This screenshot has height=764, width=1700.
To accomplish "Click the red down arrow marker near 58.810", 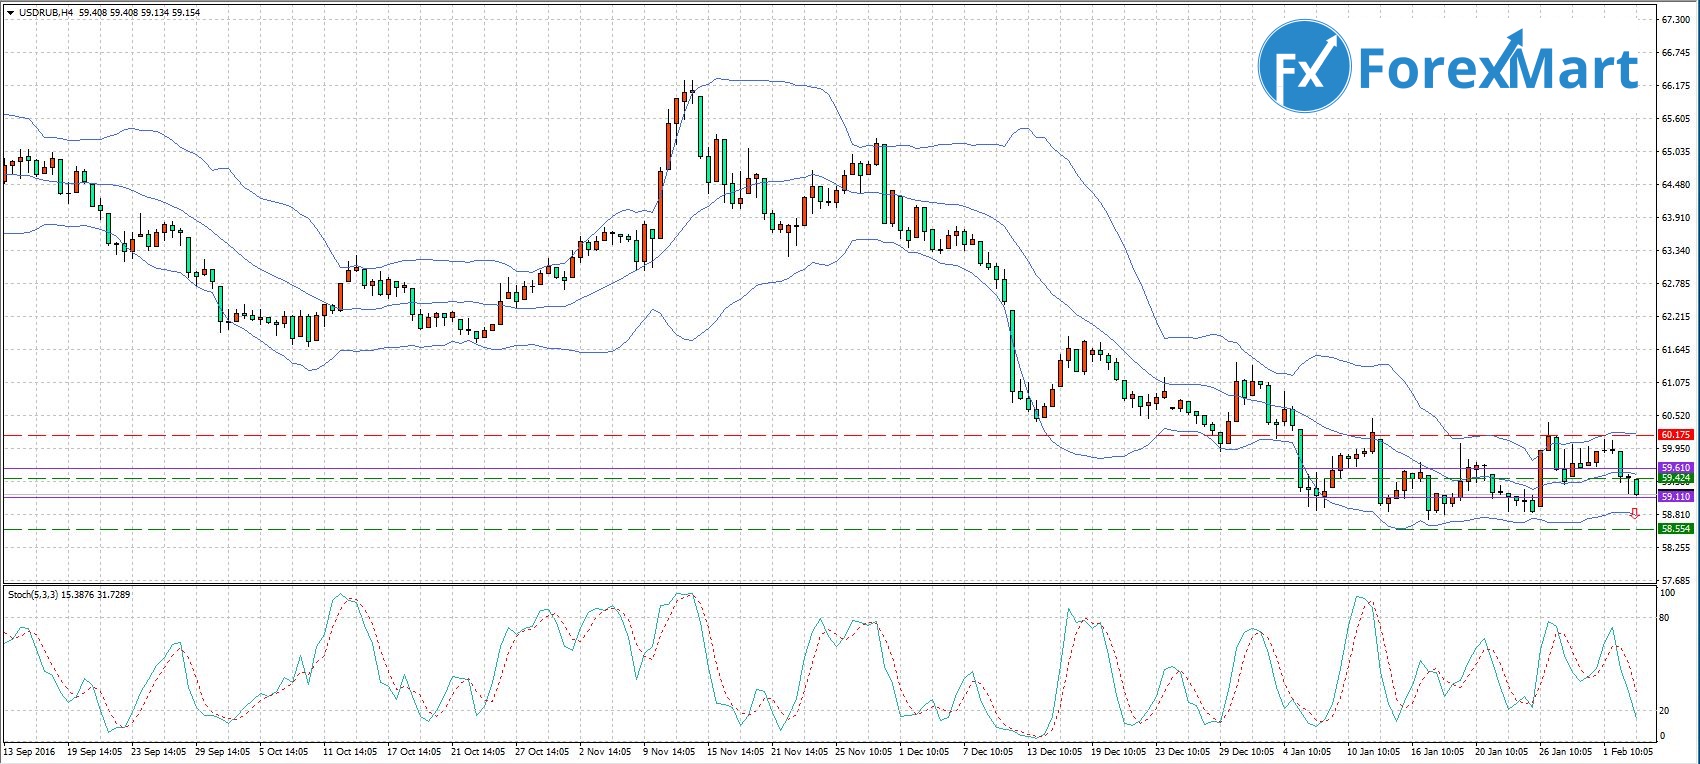I will pos(1635,513).
